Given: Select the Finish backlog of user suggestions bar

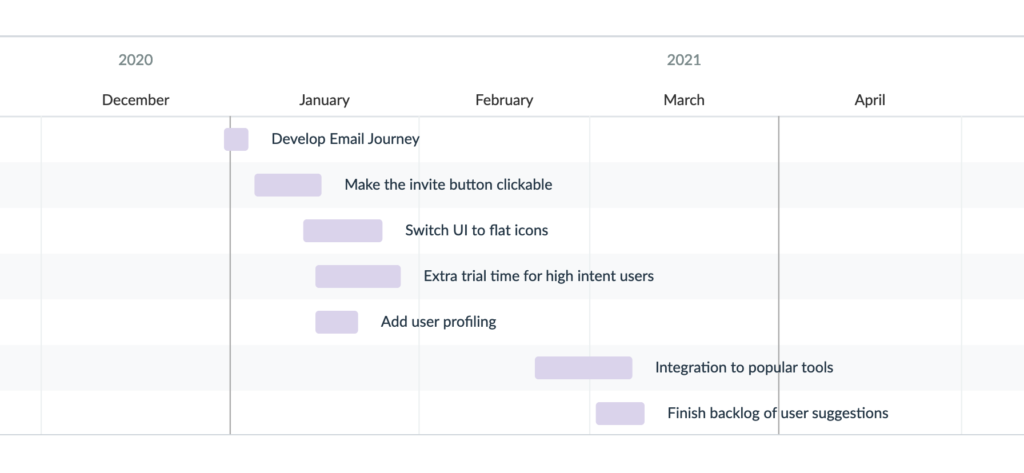Looking at the screenshot, I should 620,414.
